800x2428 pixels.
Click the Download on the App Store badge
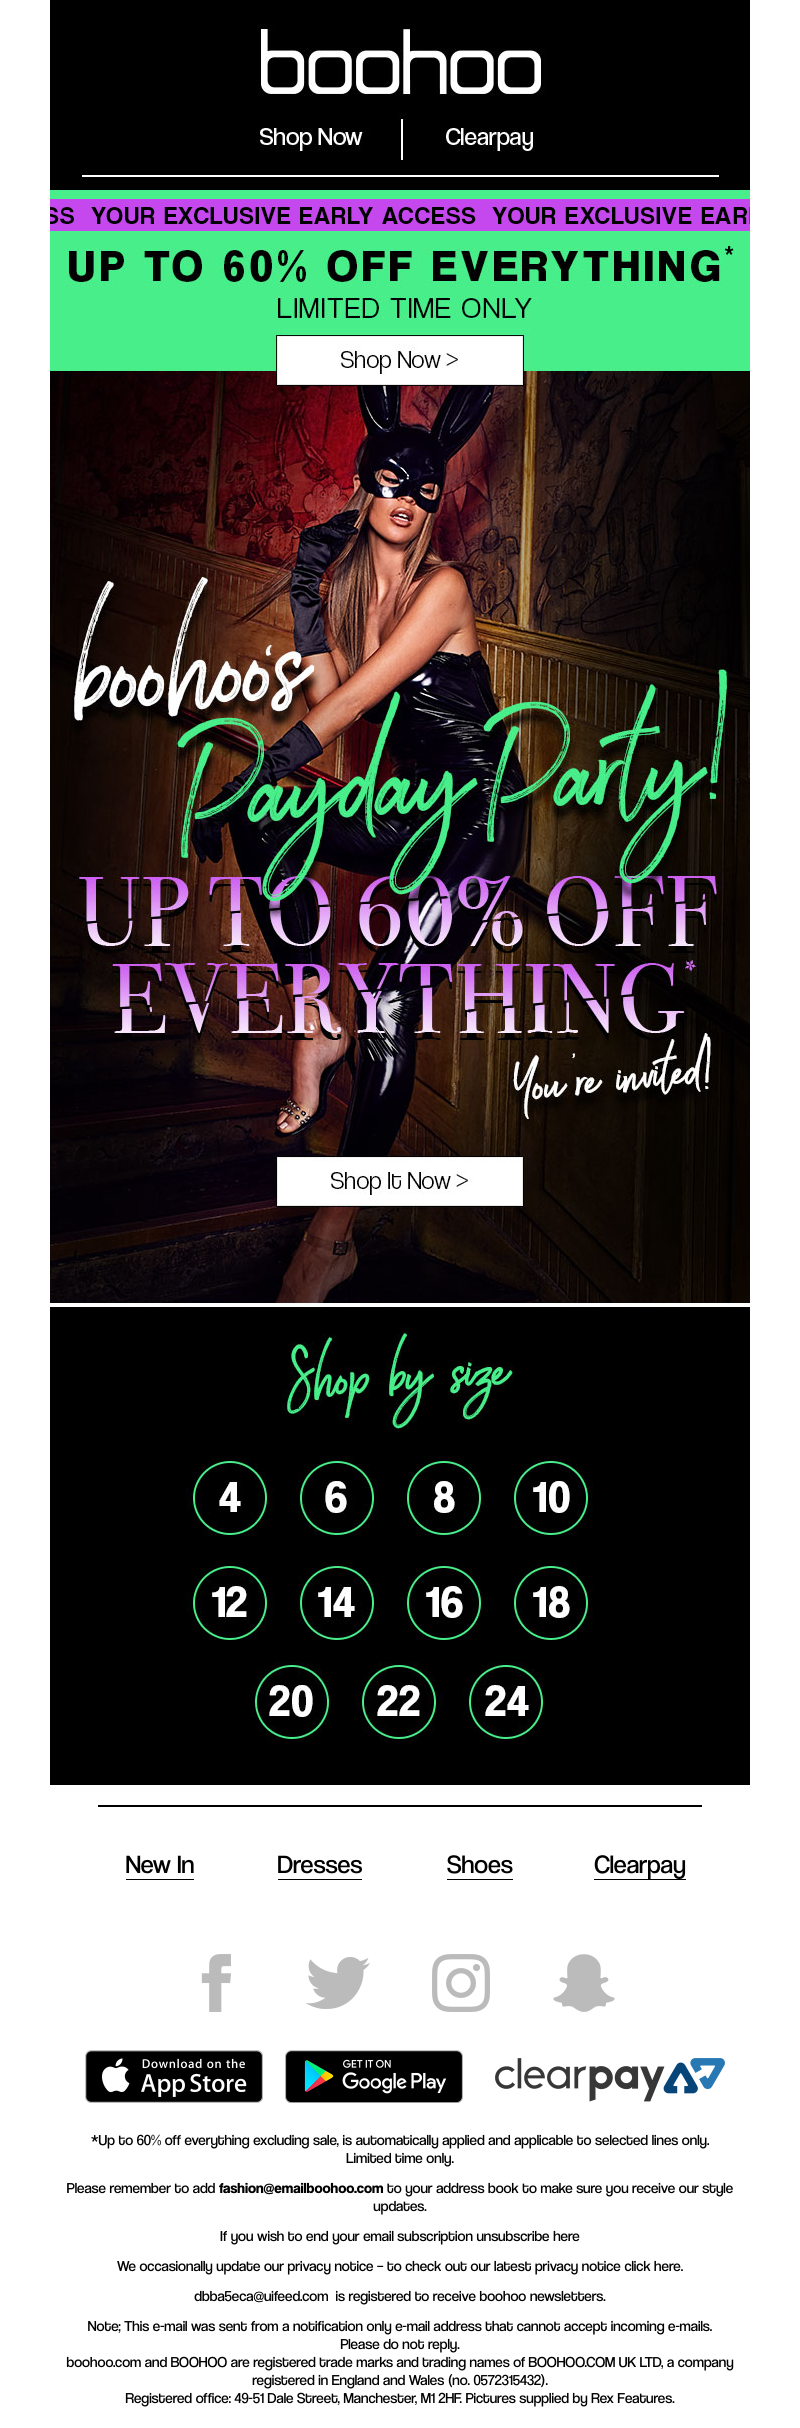click(x=174, y=2076)
